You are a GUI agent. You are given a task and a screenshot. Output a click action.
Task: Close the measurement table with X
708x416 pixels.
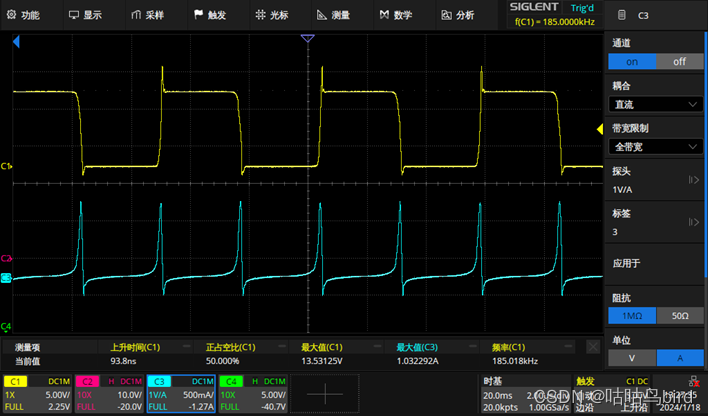click(593, 347)
